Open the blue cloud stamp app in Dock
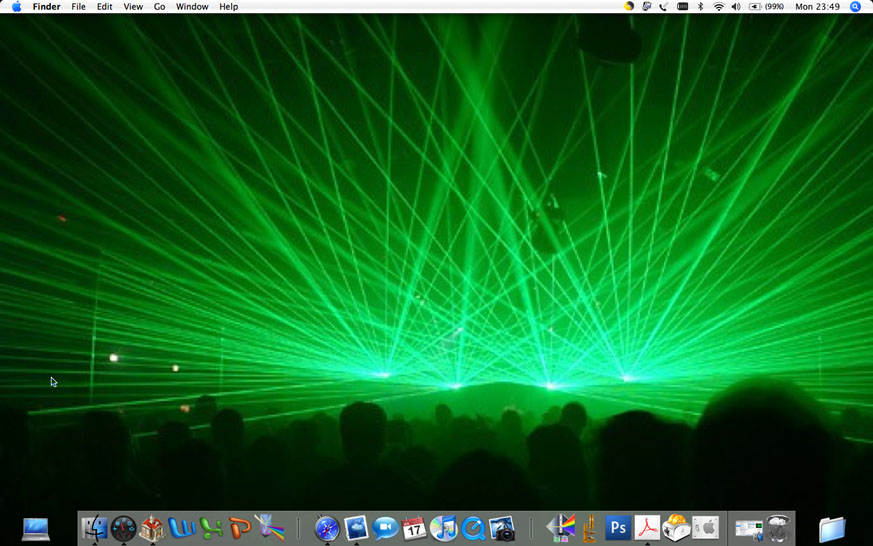This screenshot has width=873, height=546. (356, 528)
